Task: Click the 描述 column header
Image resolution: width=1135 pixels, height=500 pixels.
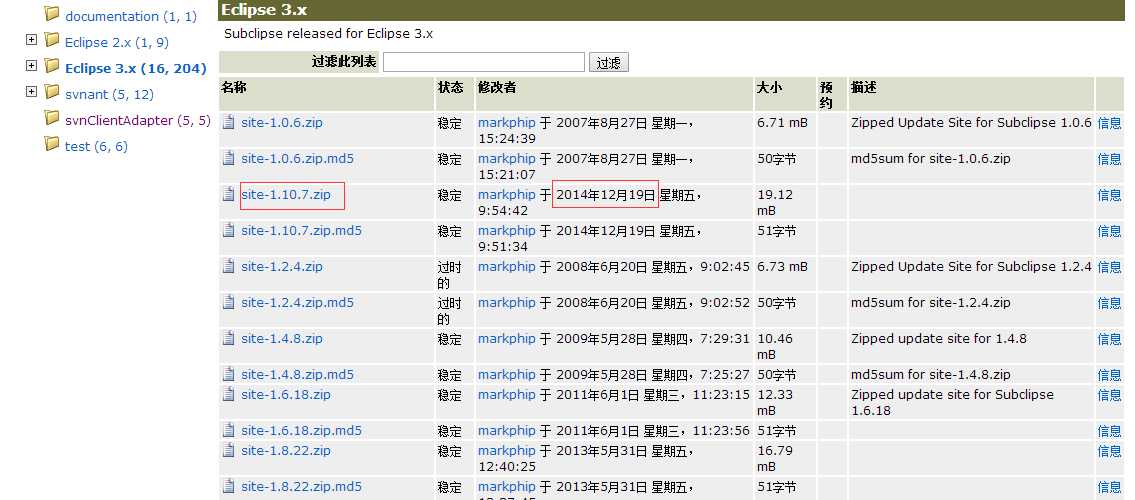Action: (x=864, y=88)
